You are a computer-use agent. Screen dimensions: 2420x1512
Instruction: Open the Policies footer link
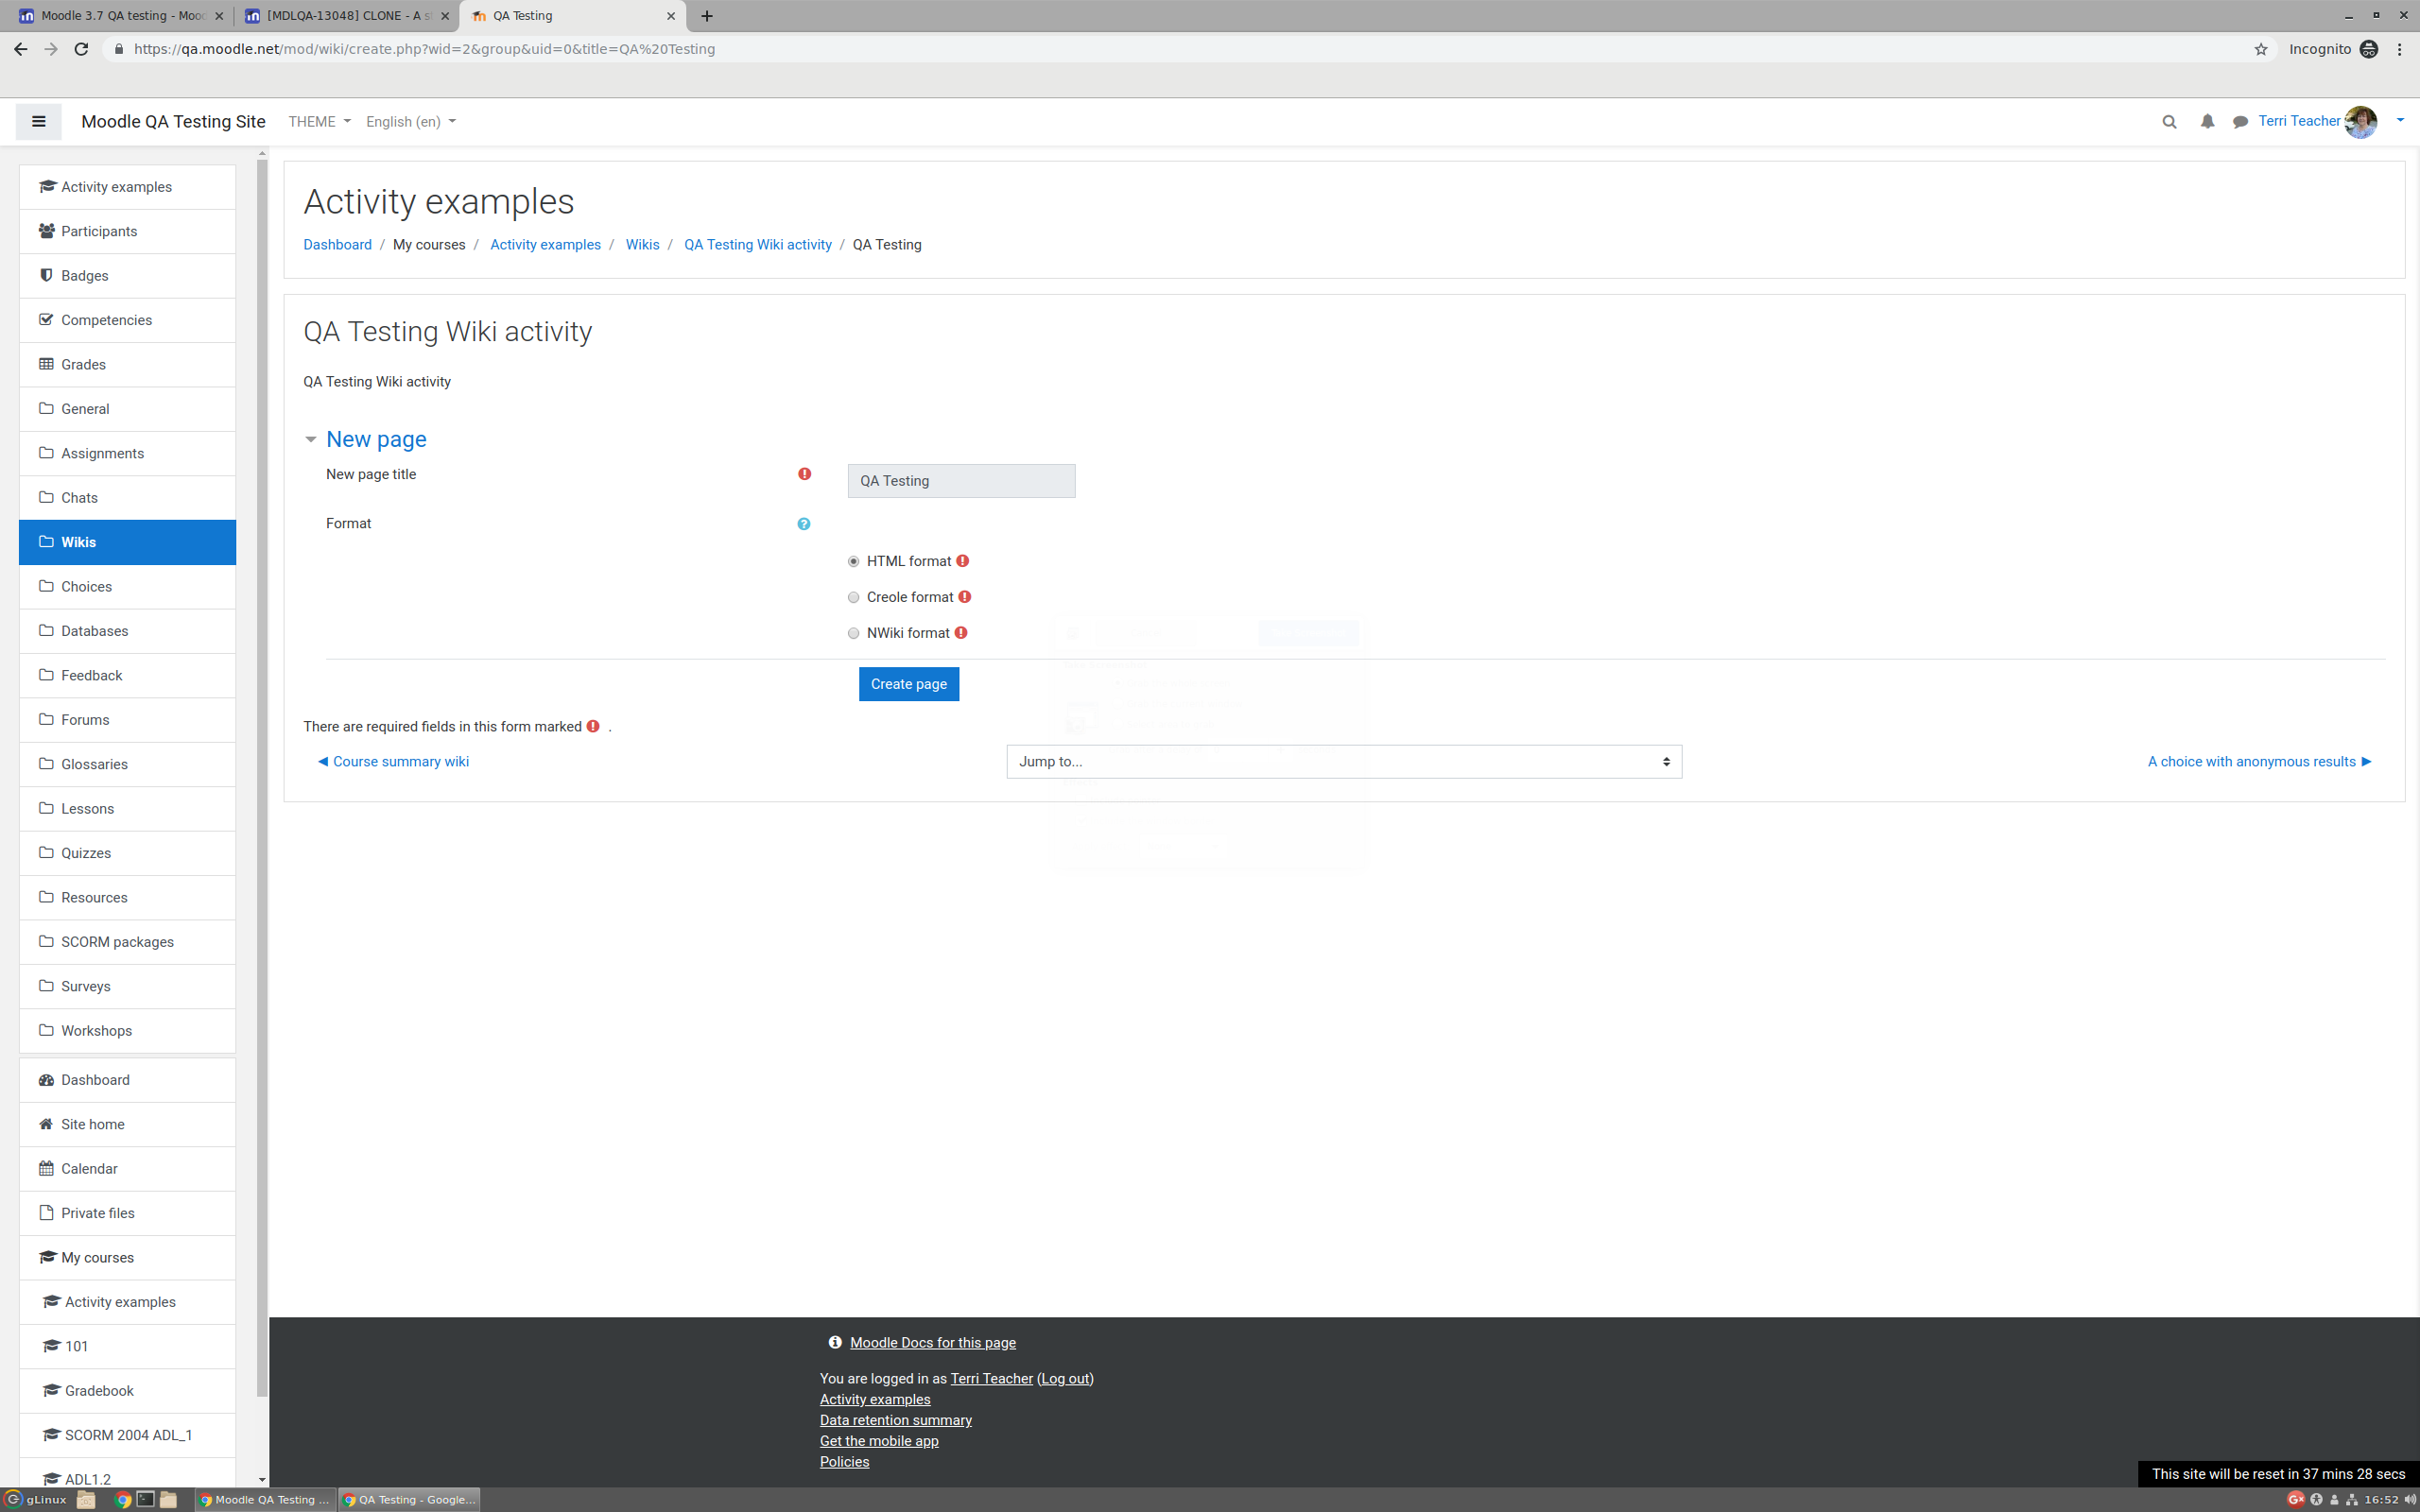pyautogui.click(x=844, y=1462)
